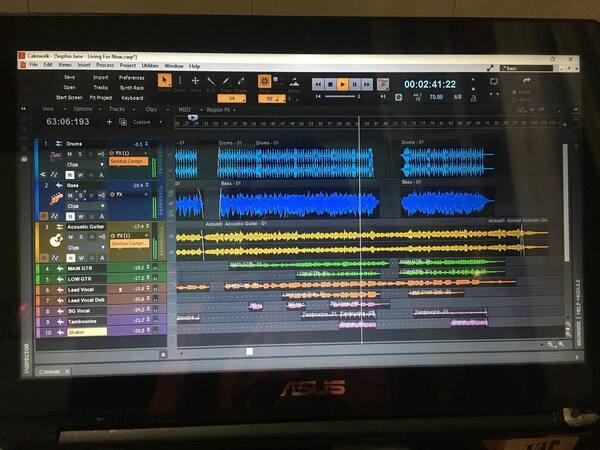The image size is (600, 450).
Task: Click the Preferences button
Action: click(132, 78)
